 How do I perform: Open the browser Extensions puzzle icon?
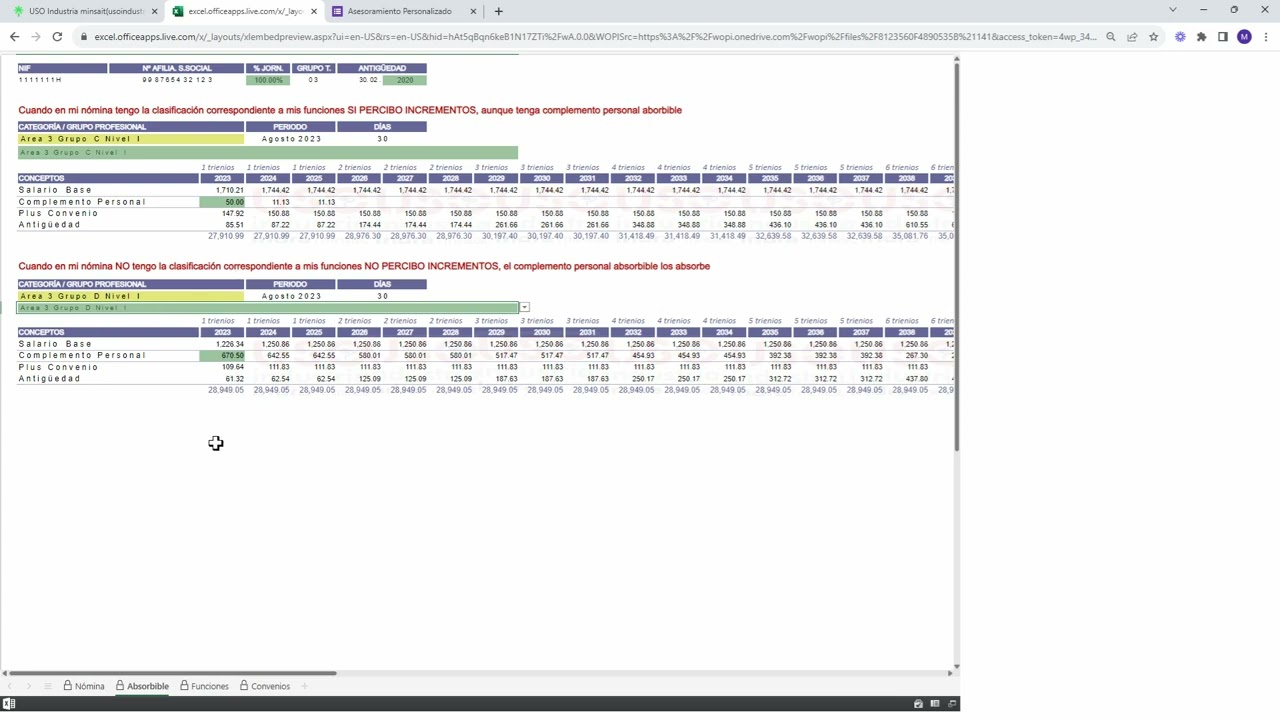click(1201, 37)
